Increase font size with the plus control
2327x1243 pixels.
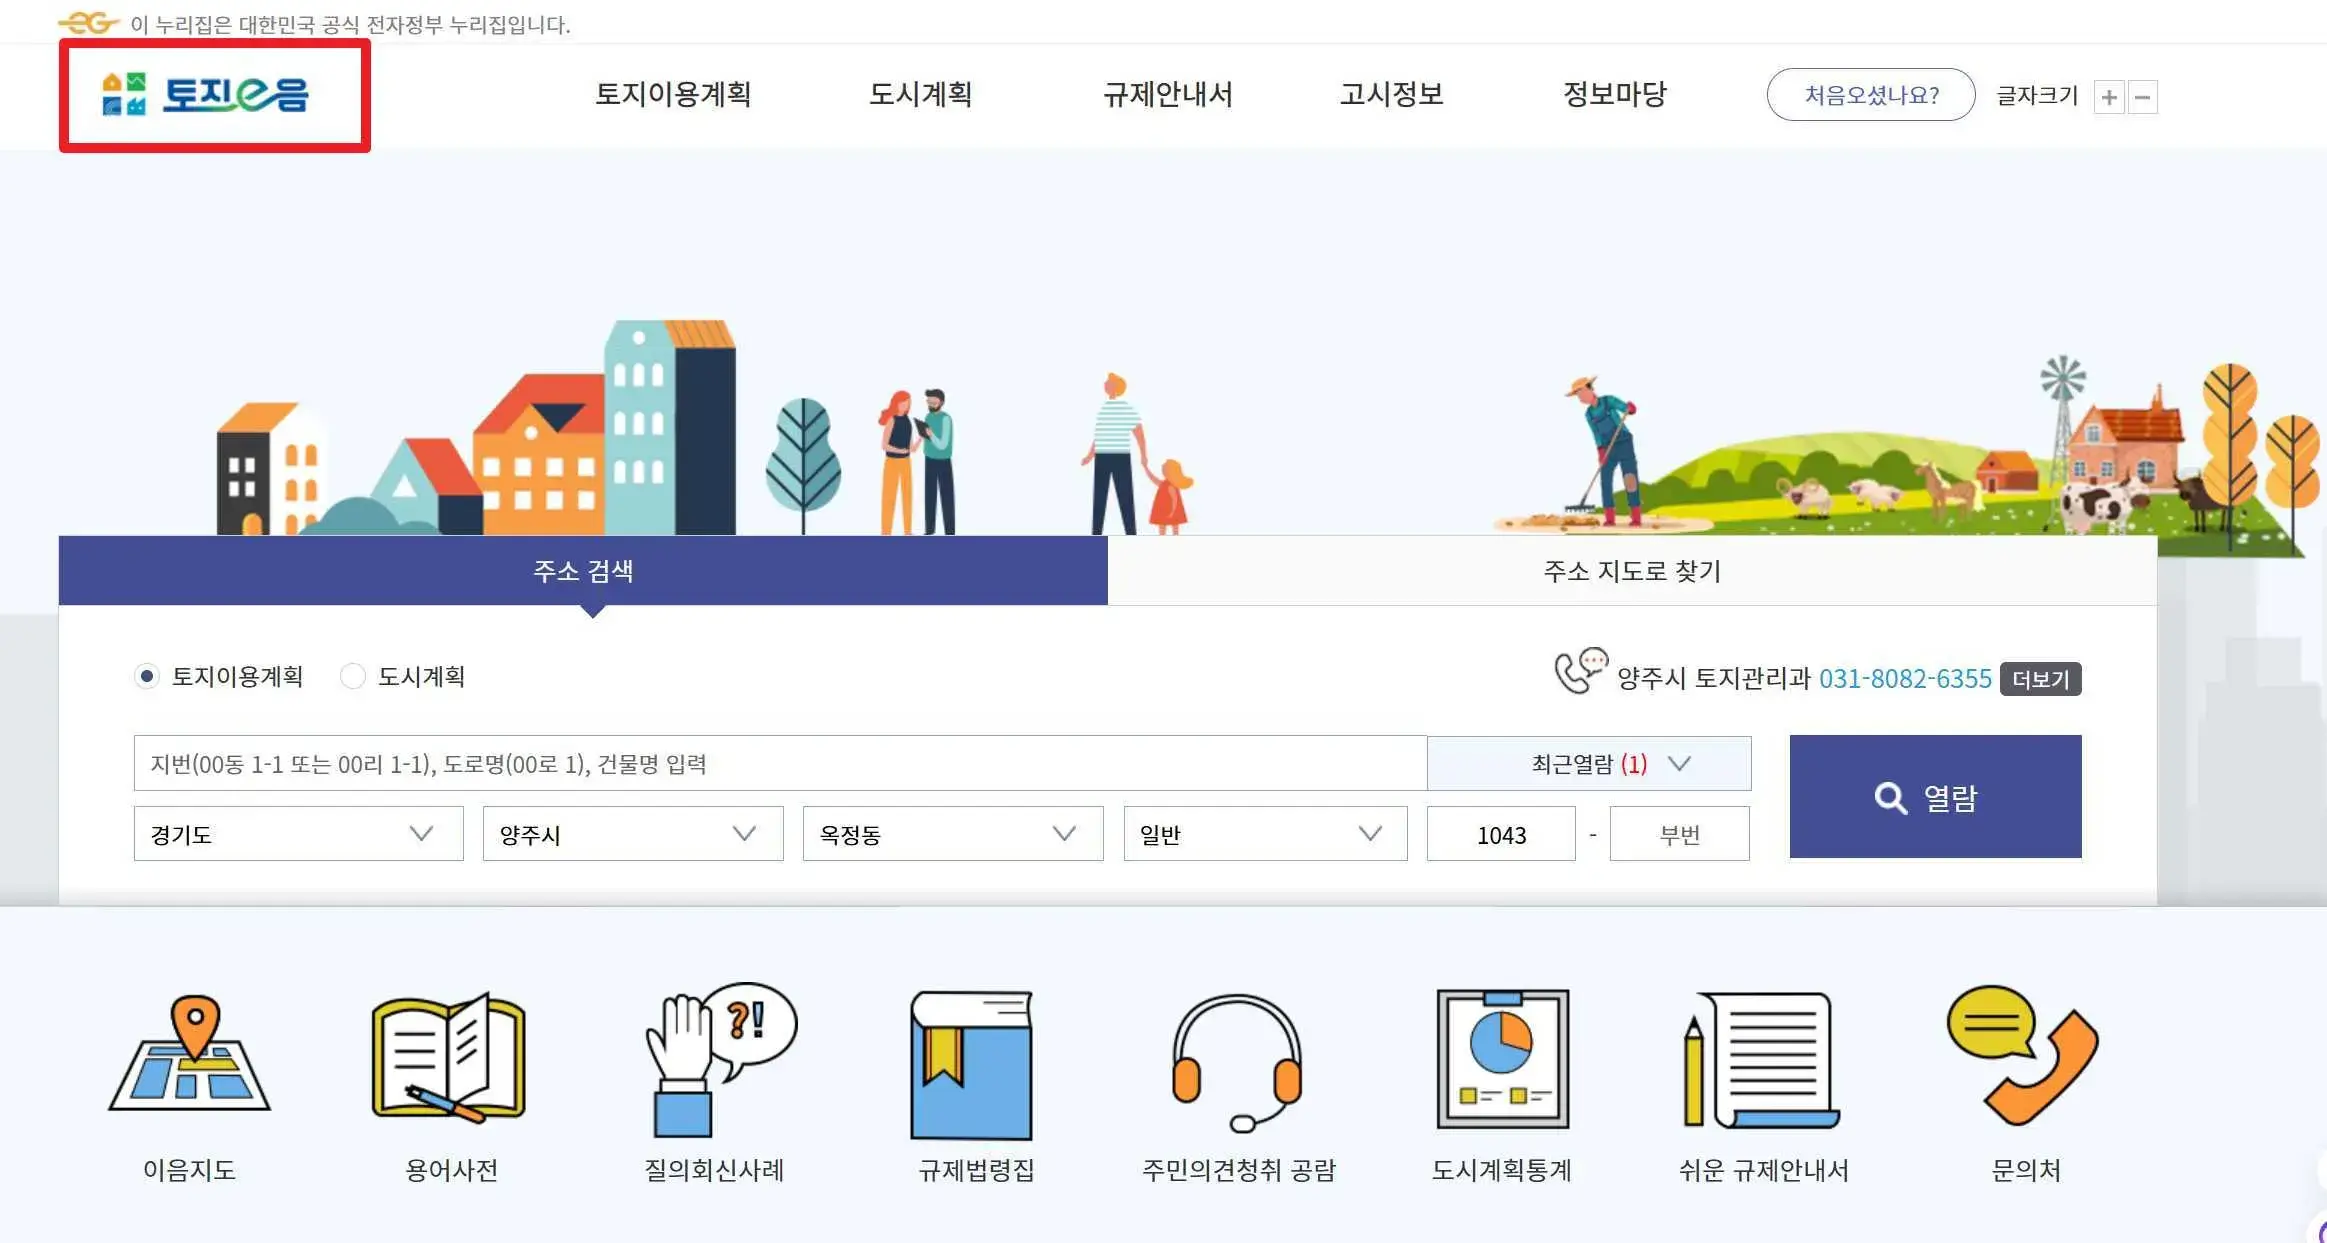pos(2109,96)
